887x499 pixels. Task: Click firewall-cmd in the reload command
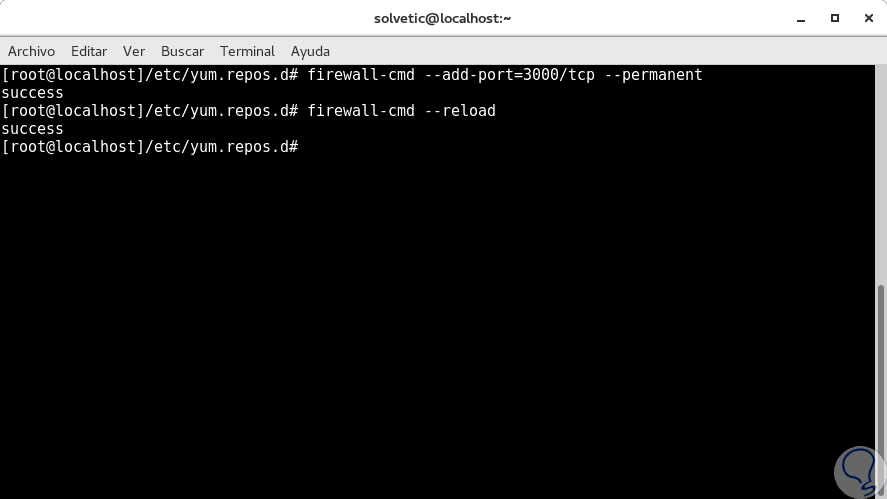(x=360, y=111)
